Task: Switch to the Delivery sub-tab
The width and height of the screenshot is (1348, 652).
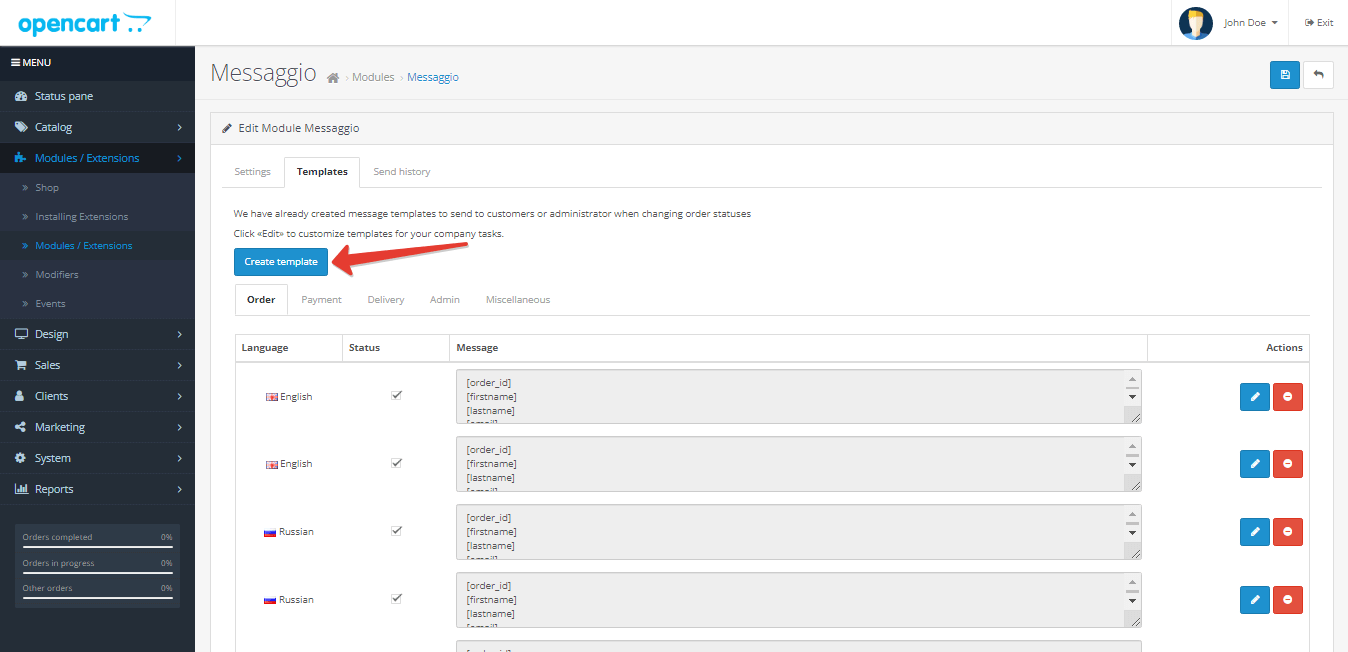Action: tap(386, 300)
